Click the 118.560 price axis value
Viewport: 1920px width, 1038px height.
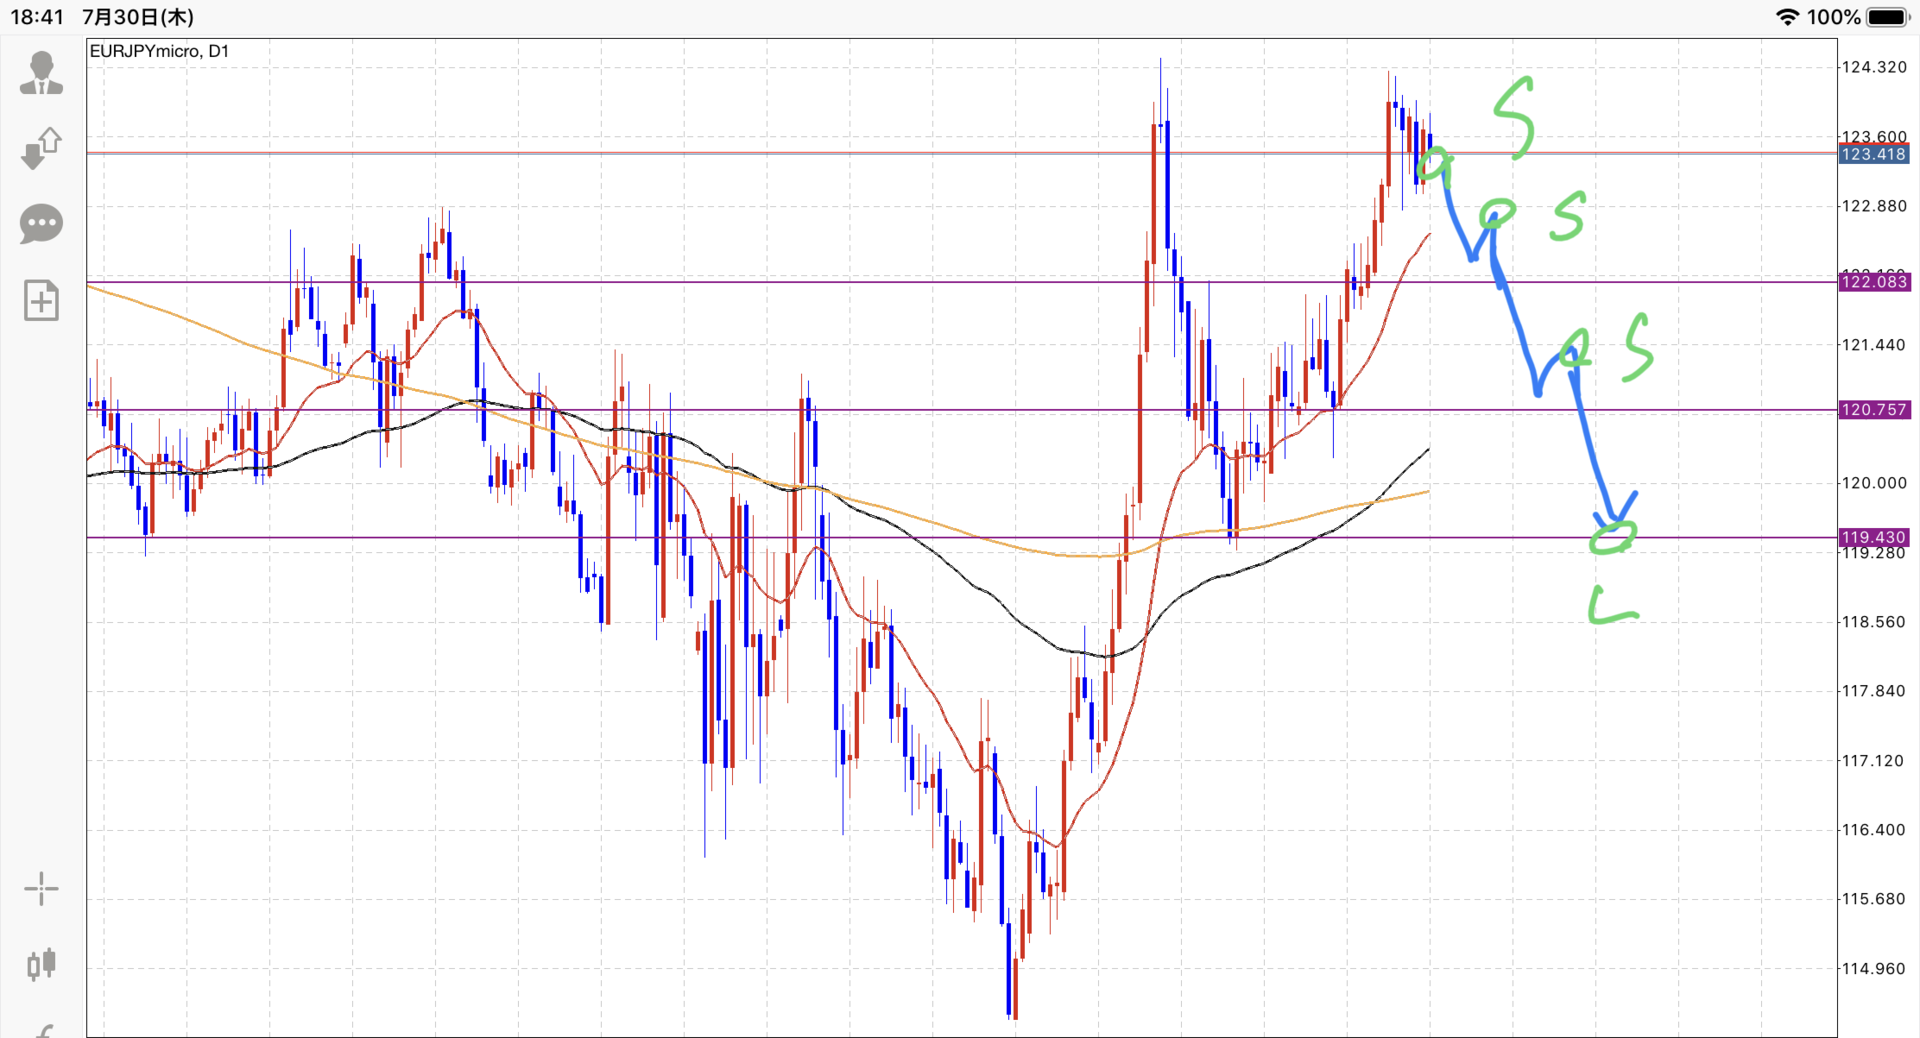point(1874,622)
